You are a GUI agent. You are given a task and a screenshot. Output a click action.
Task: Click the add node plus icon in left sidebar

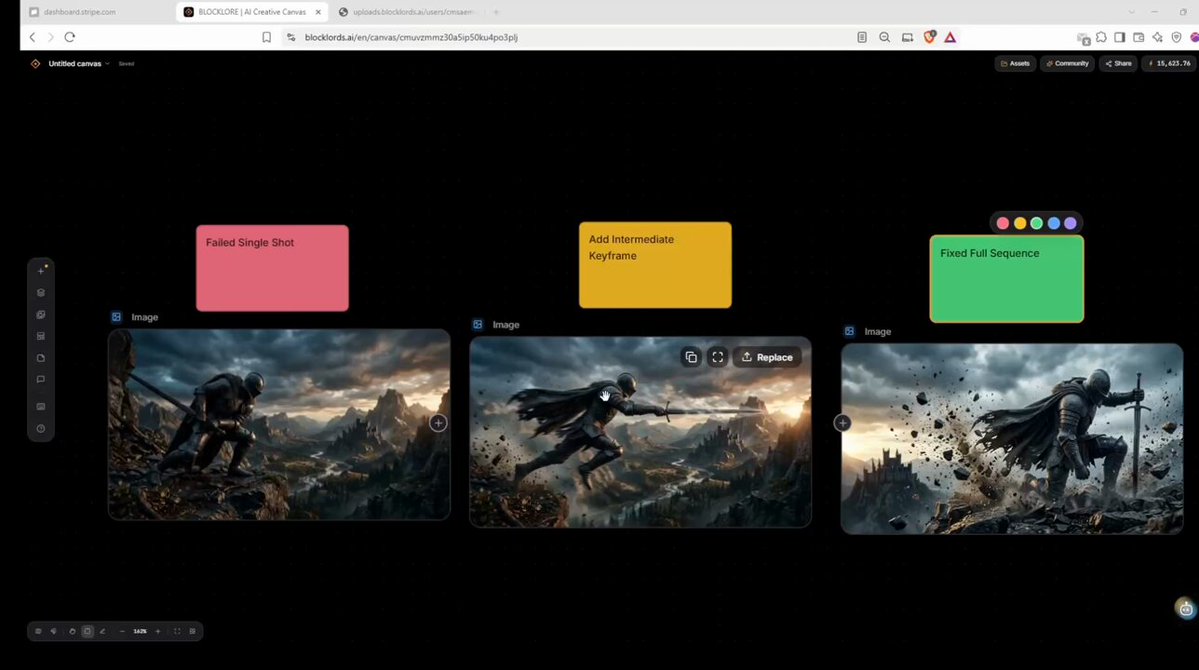[41, 271]
